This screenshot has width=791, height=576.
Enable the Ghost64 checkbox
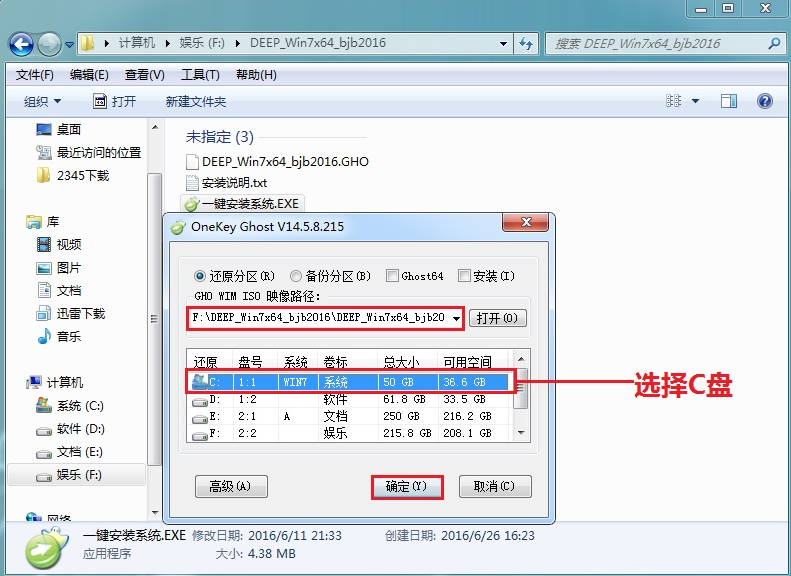(392, 276)
